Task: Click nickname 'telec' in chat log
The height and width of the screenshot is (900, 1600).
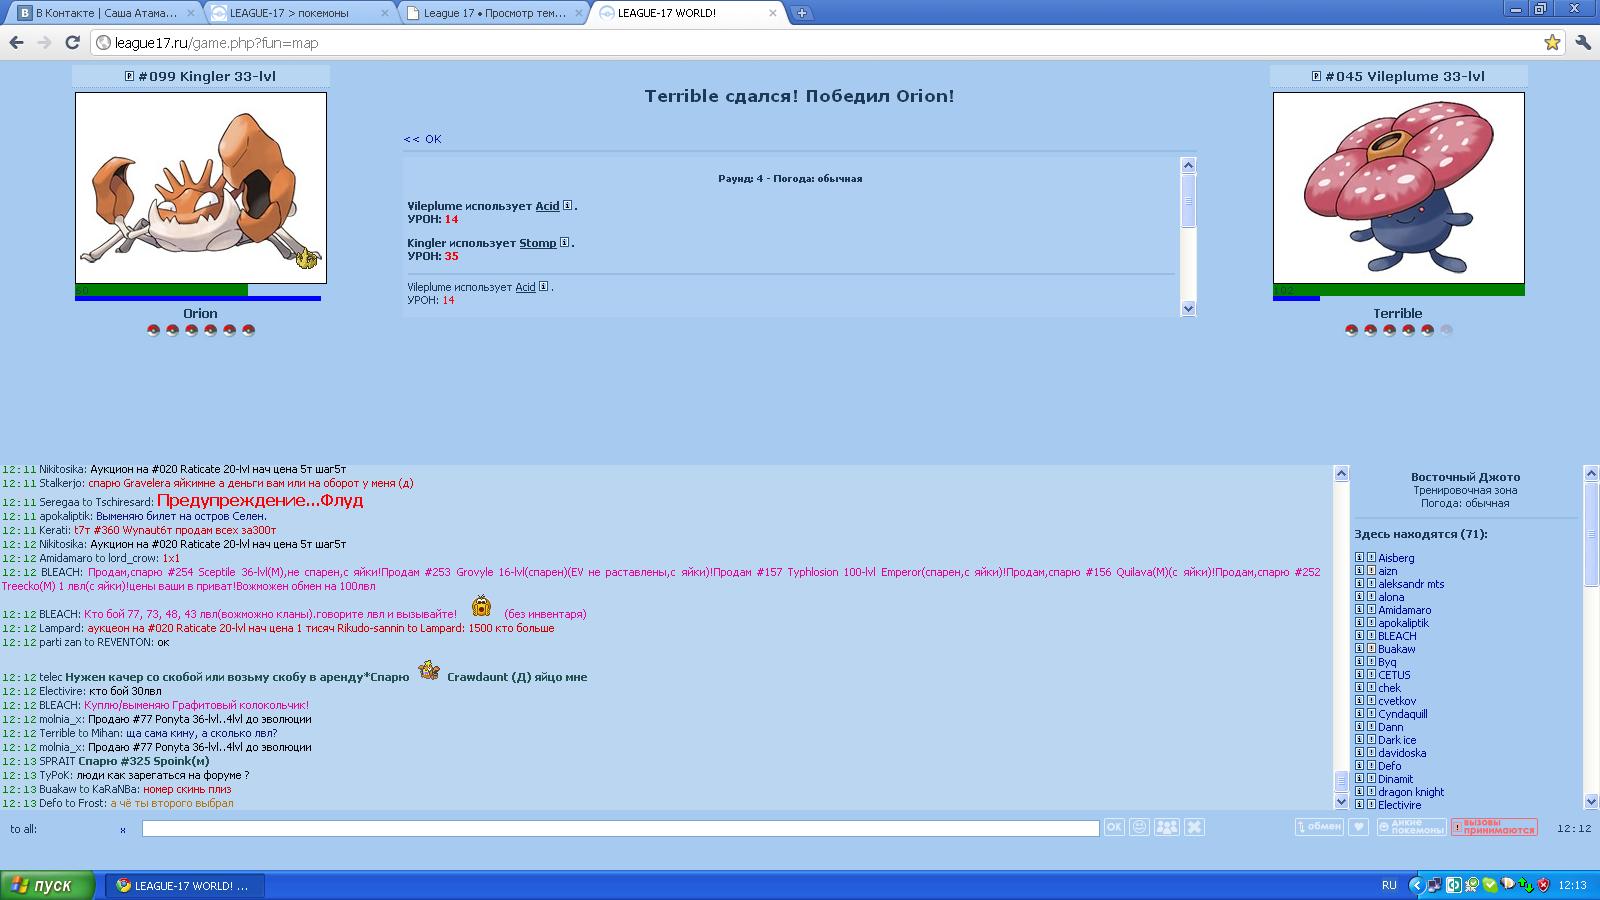Action: pos(50,677)
